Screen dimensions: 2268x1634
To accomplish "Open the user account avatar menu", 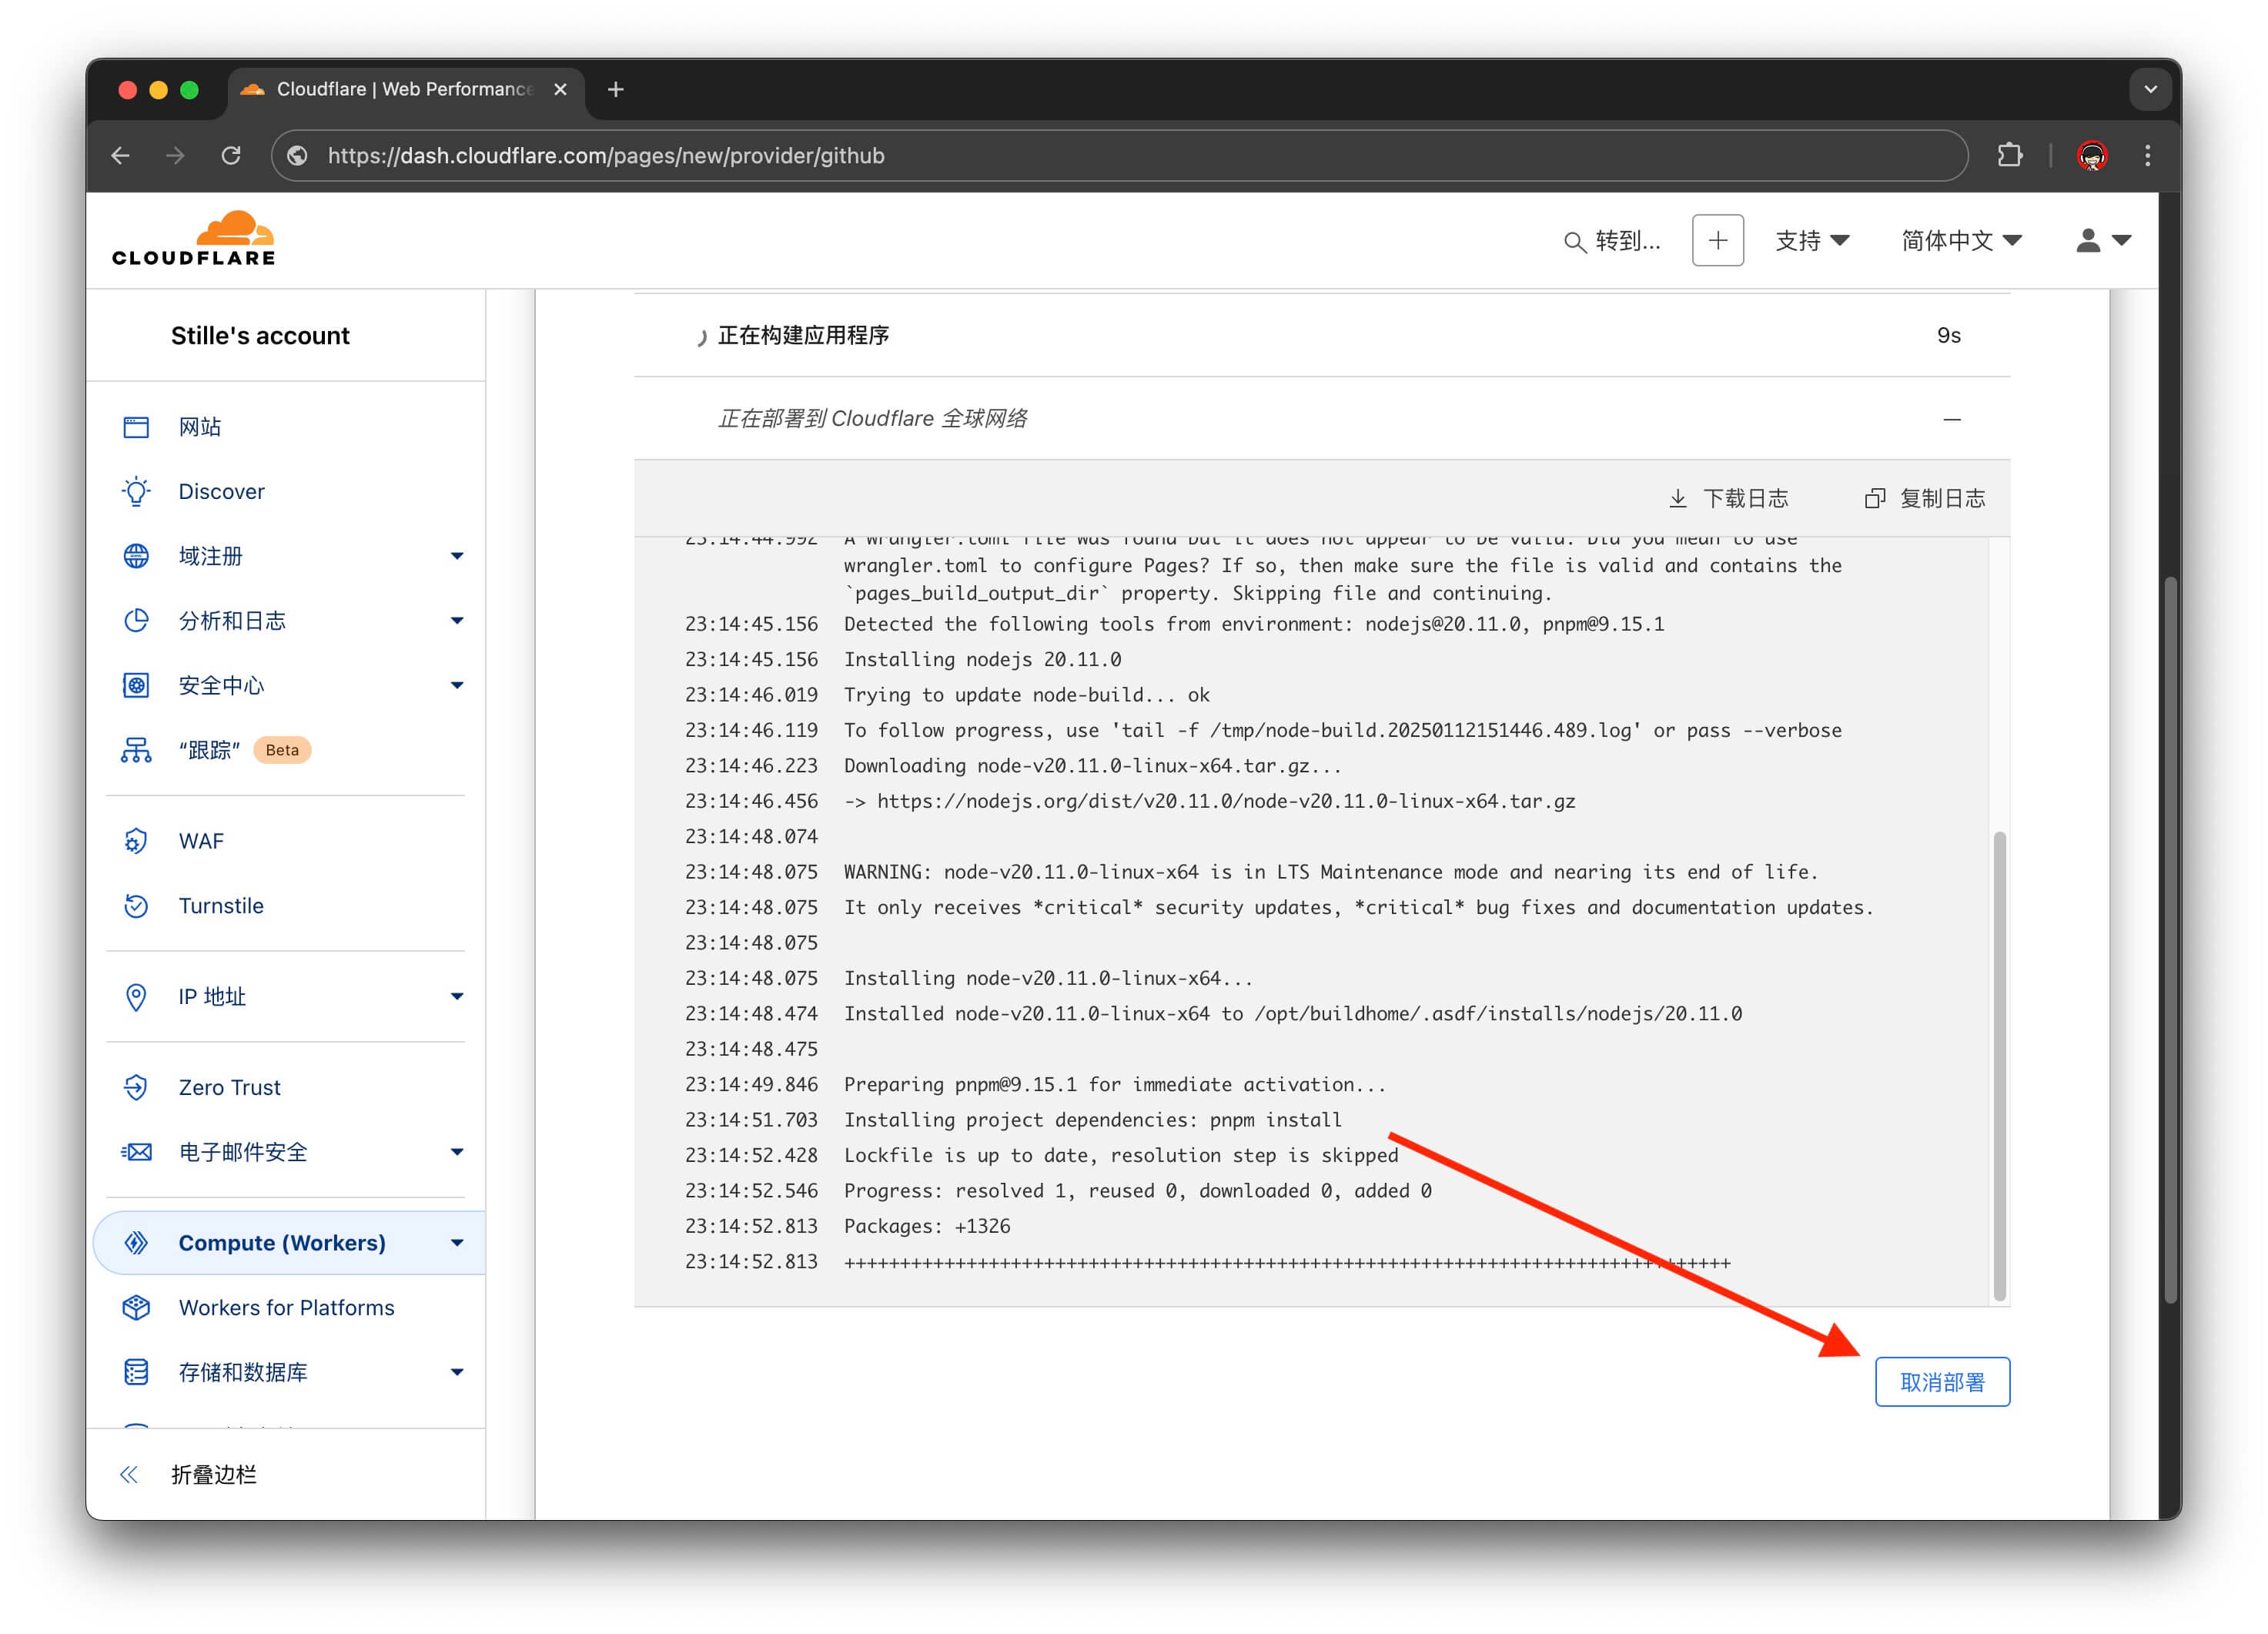I will 2103,240.
